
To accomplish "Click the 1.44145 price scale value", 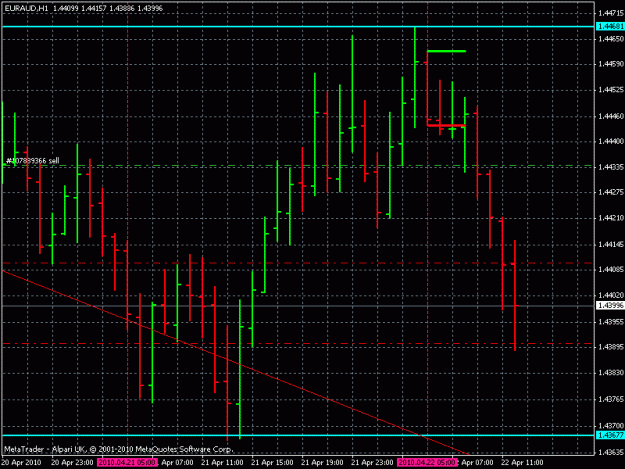I will (611, 244).
